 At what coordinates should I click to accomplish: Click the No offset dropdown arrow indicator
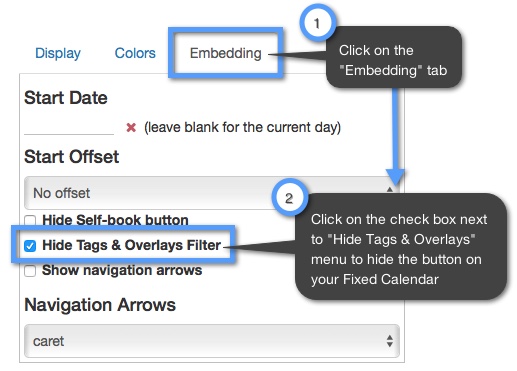[x=389, y=189]
